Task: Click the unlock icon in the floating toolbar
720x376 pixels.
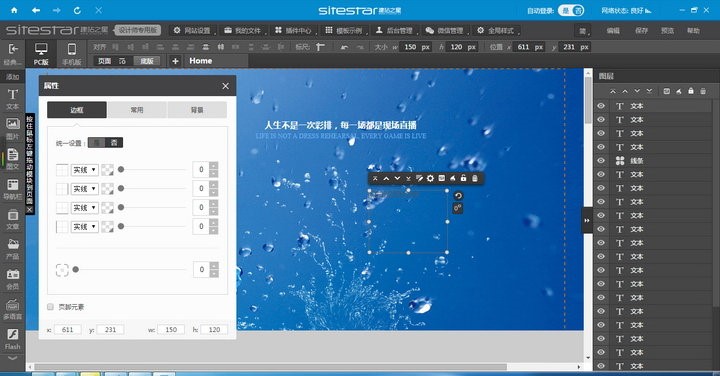Action: [x=464, y=178]
